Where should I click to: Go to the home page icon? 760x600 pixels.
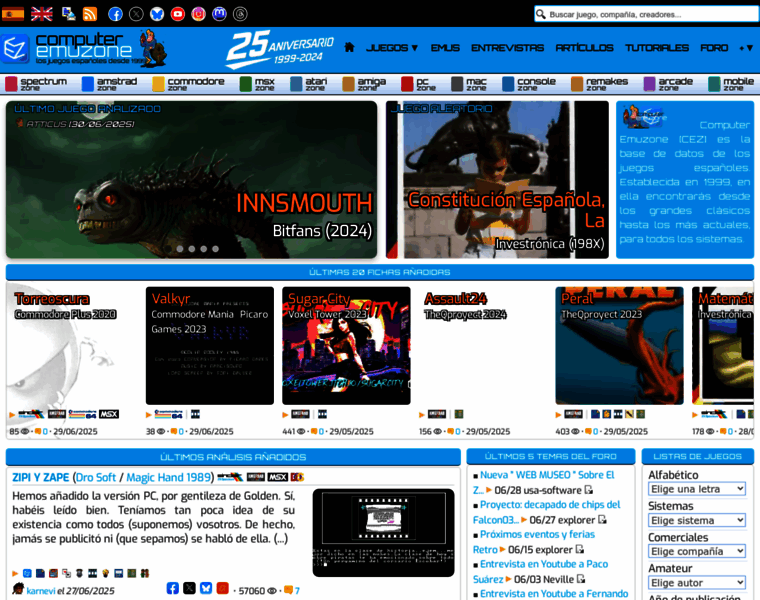[349, 47]
